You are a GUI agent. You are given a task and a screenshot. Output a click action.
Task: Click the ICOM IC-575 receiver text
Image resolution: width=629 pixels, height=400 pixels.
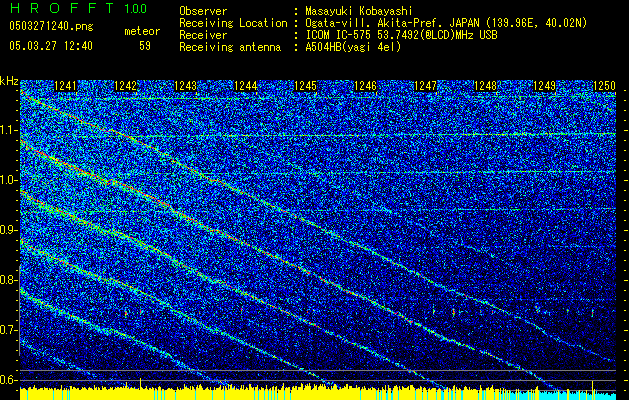pyautogui.click(x=401, y=35)
